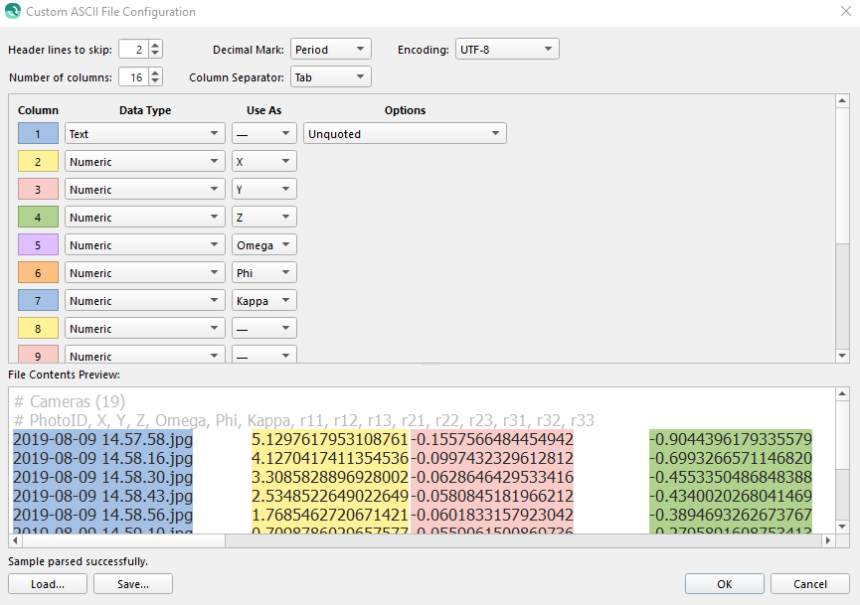Click the preview horizontal scrollbar right arrow

[827, 541]
